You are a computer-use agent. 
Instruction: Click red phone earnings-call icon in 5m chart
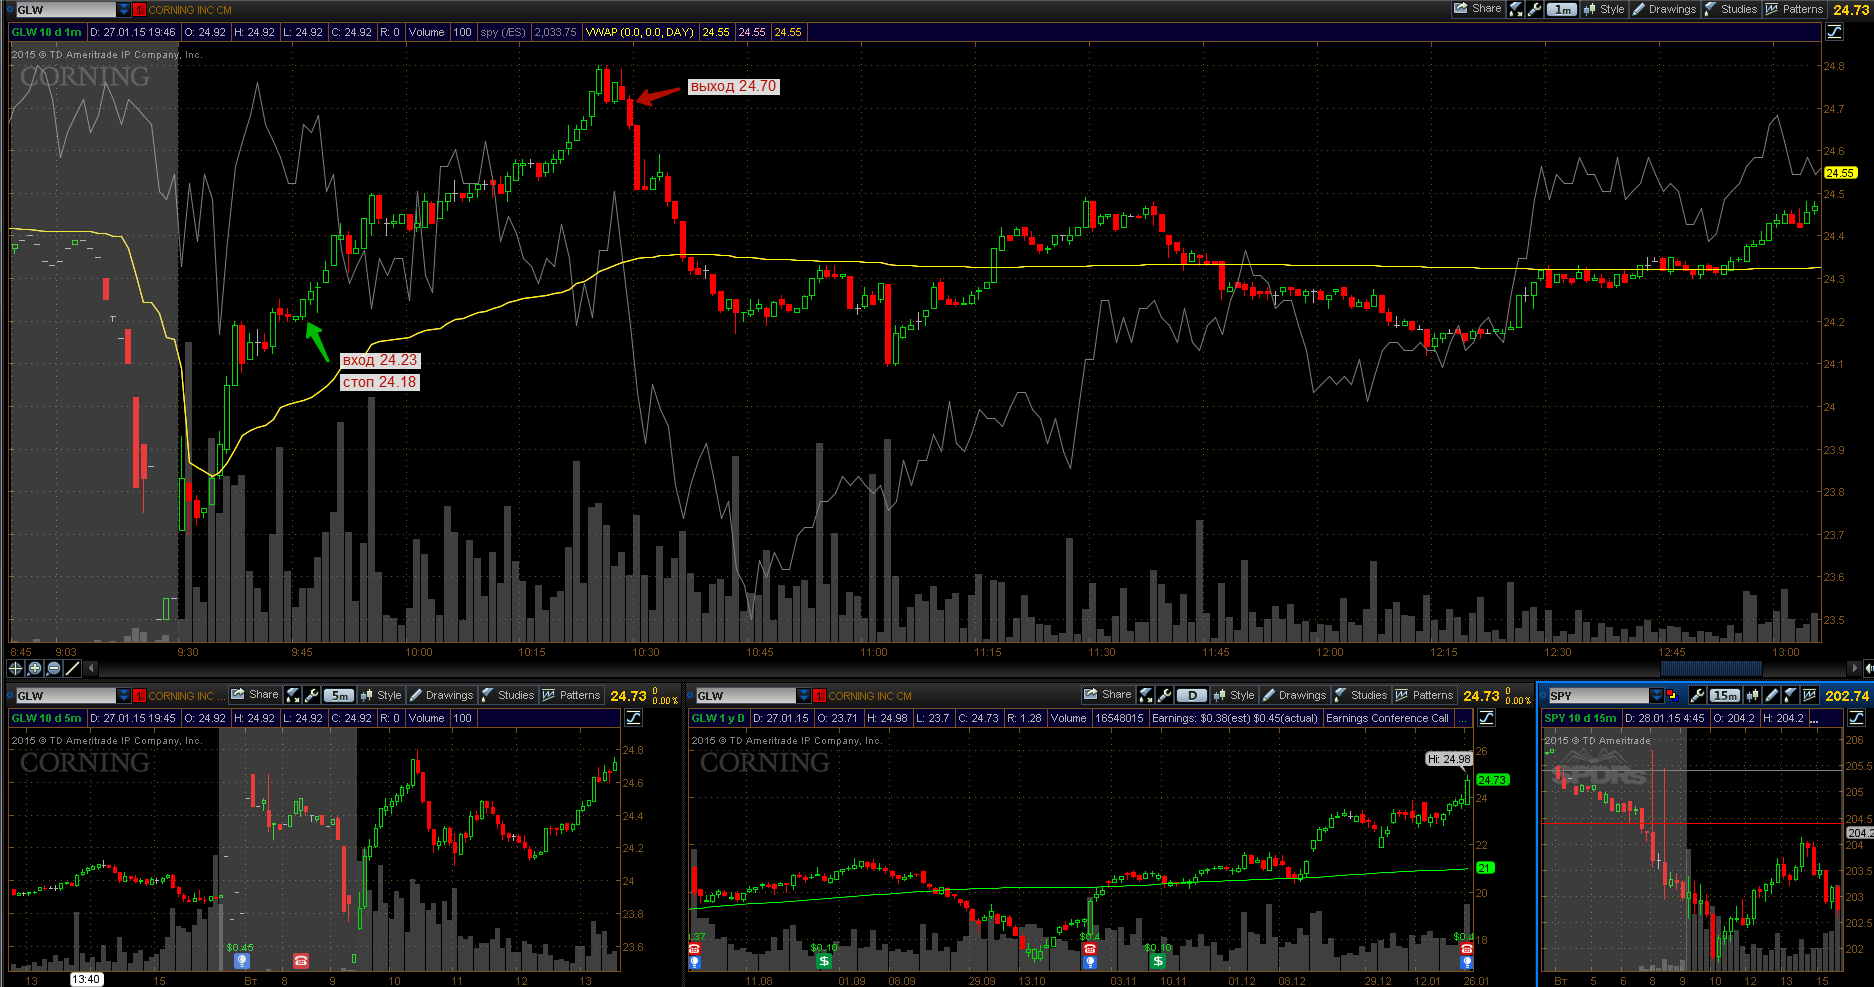[301, 961]
